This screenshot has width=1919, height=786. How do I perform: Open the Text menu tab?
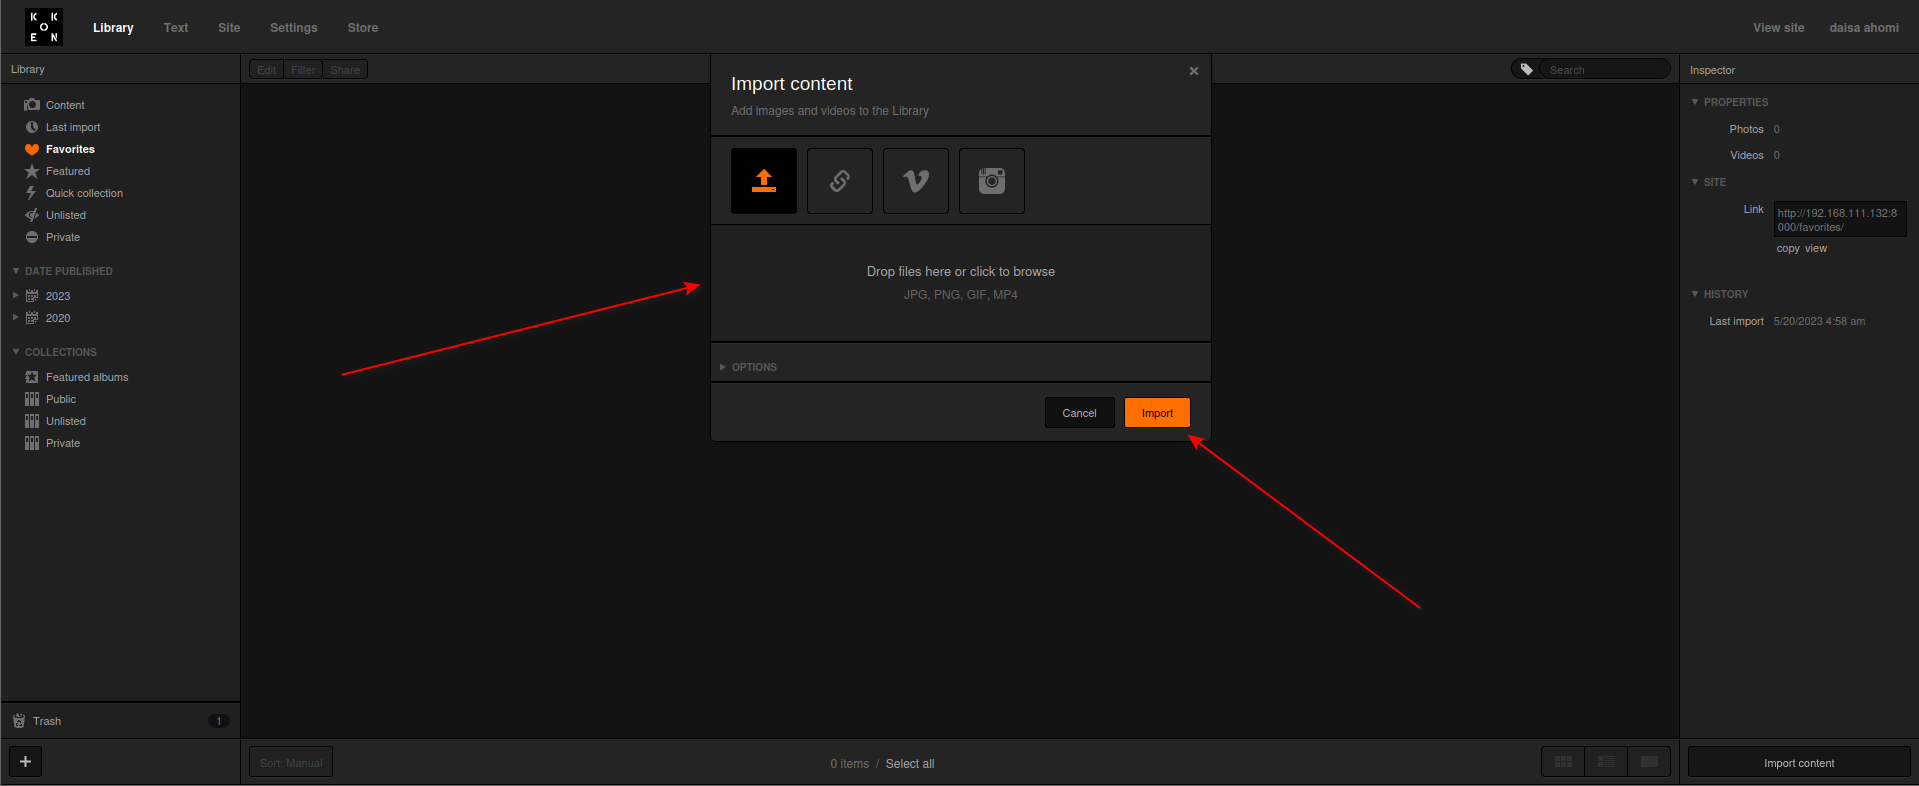point(176,28)
